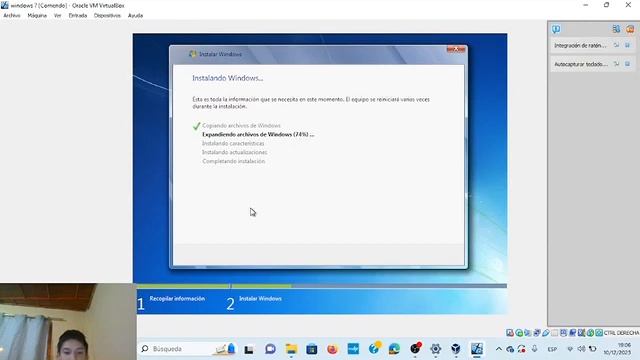Click the USB pen-shaped indicator in VM status bar

coord(546,333)
